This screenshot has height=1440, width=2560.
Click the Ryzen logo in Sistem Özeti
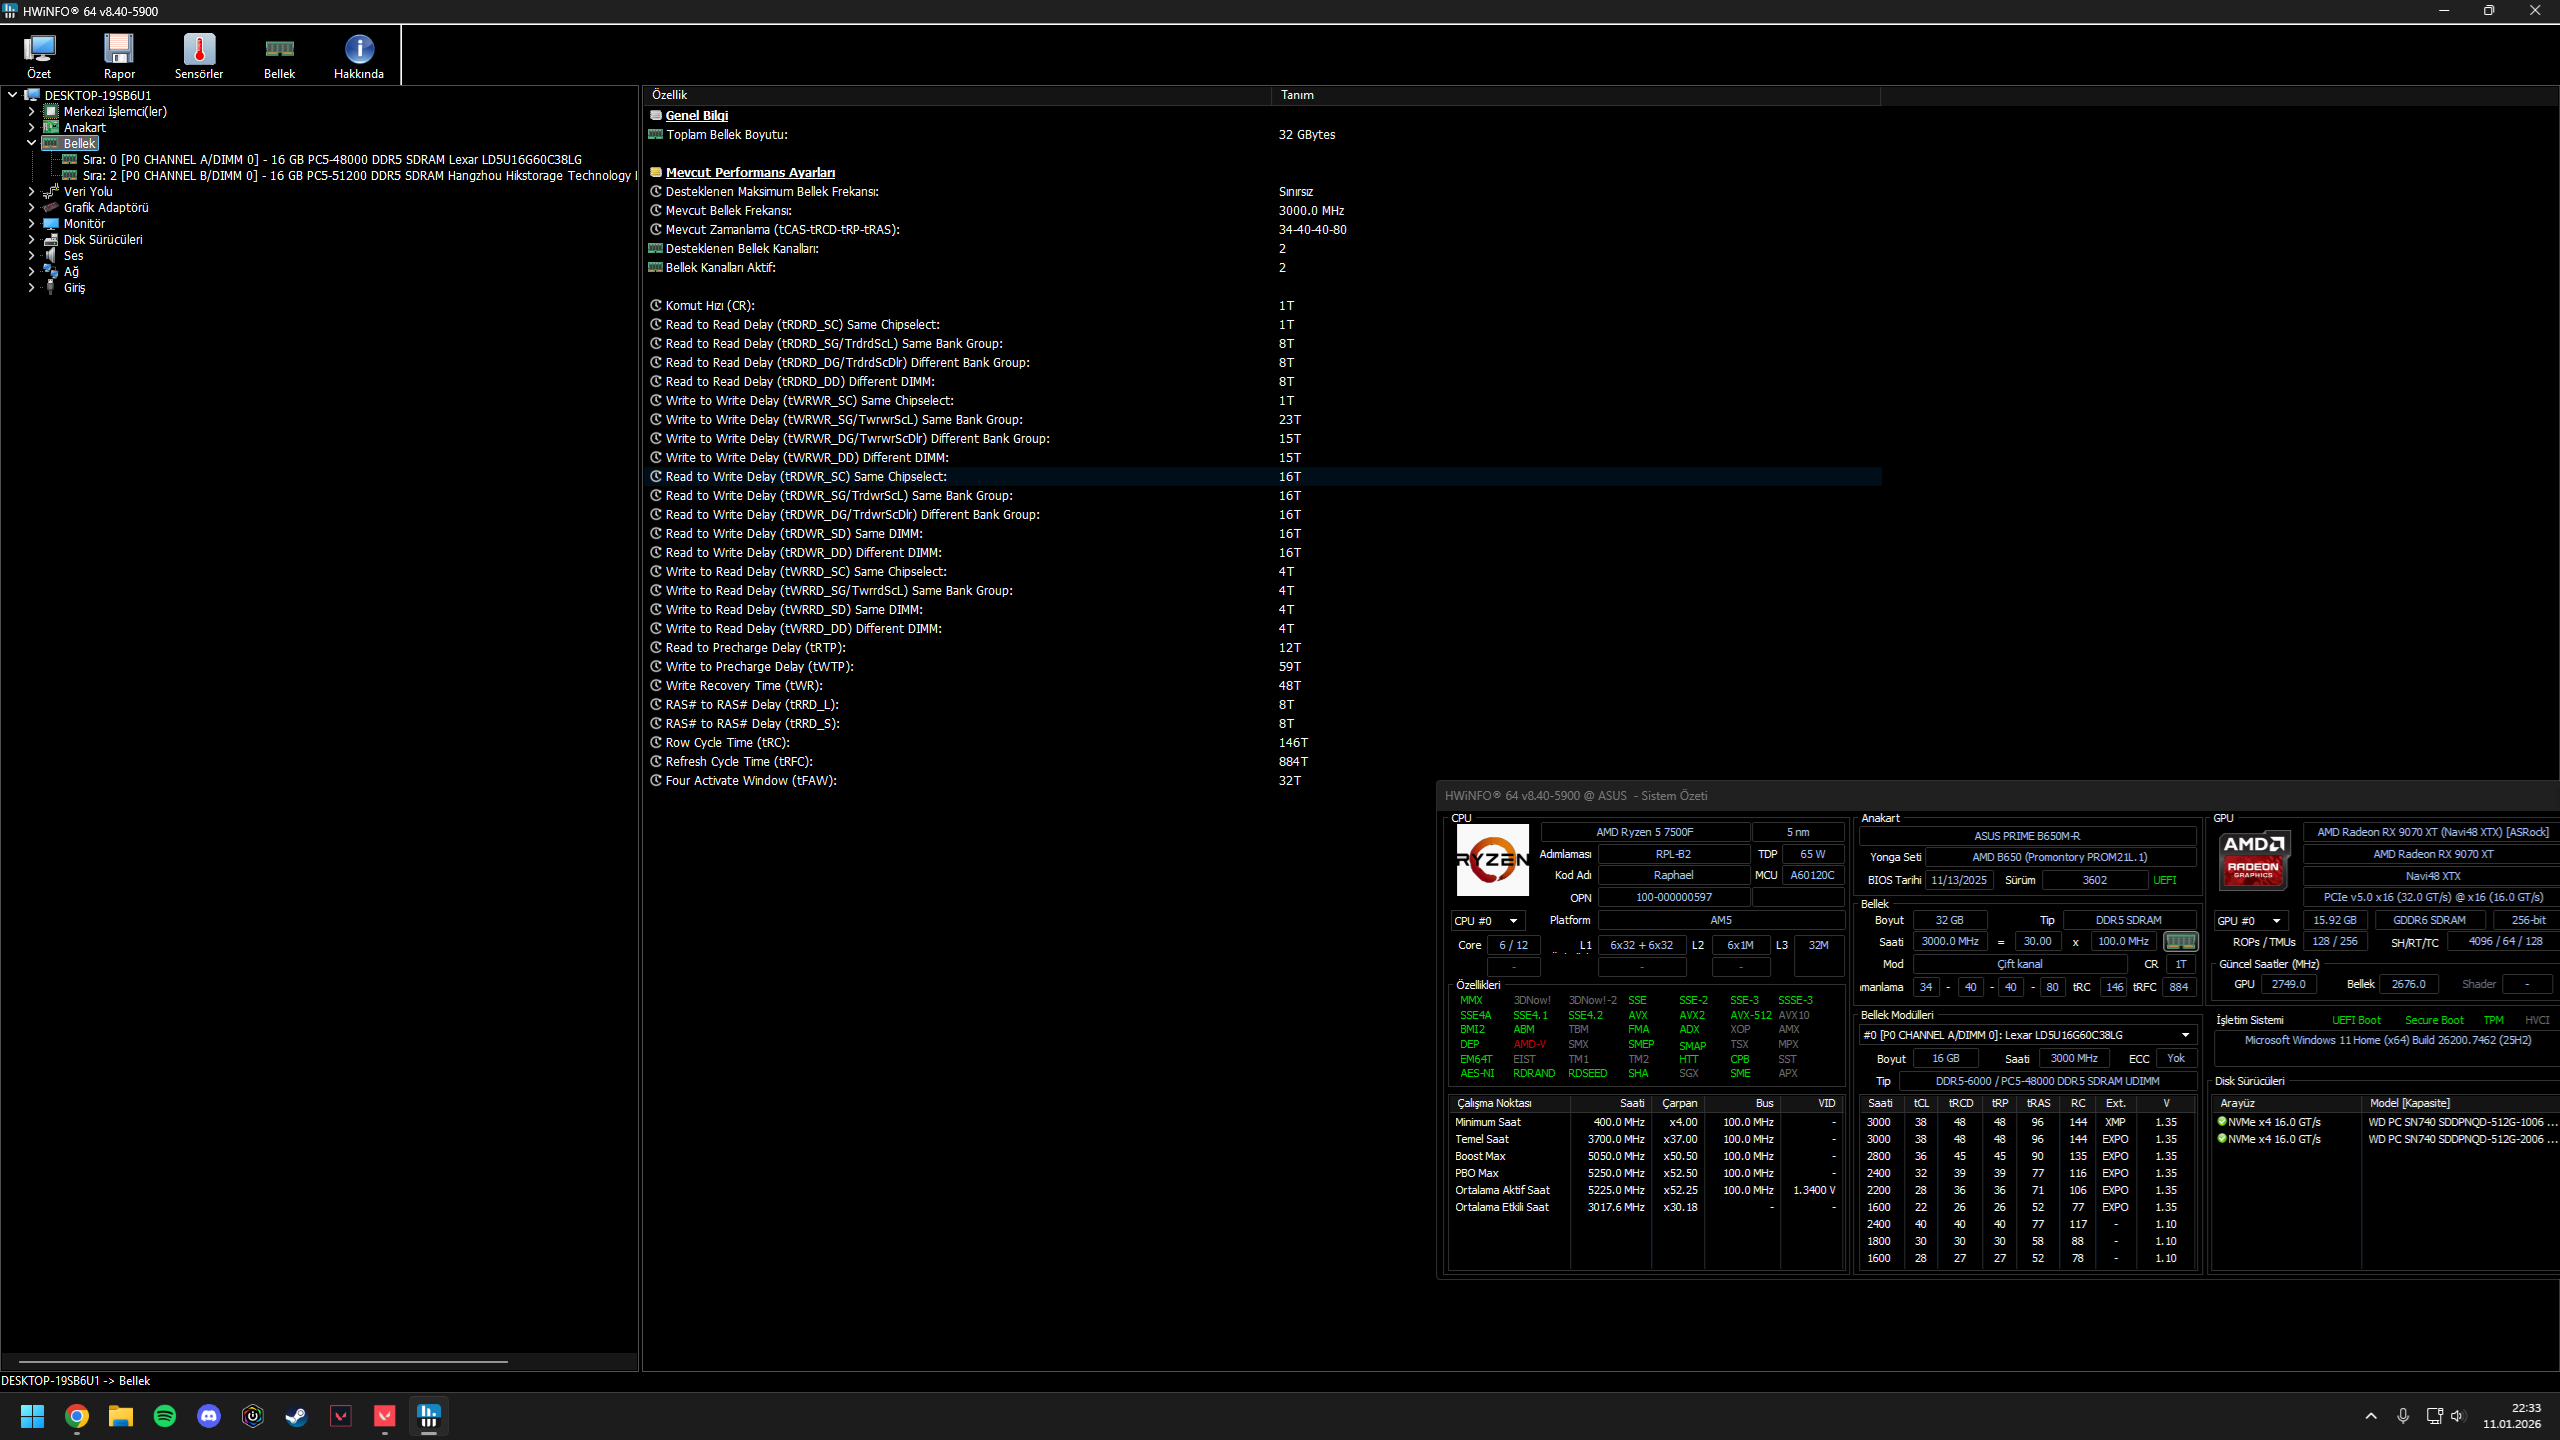pos(1492,860)
